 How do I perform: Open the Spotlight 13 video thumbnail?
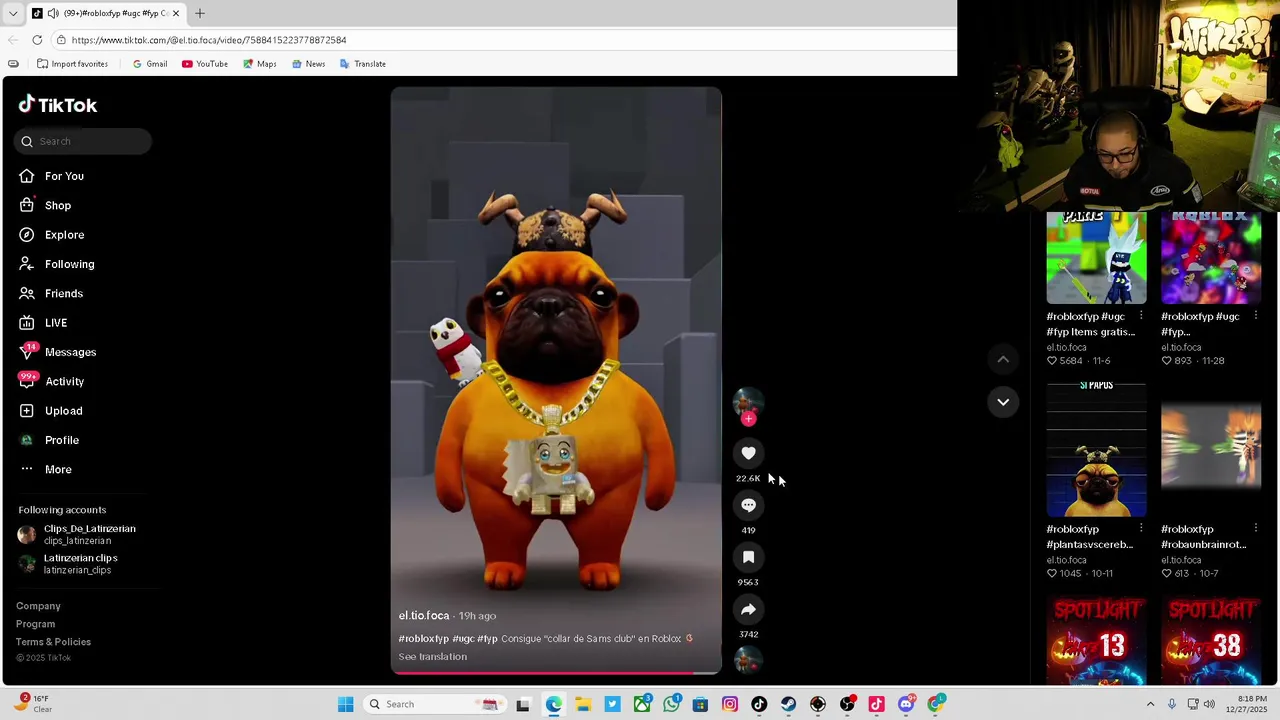pos(1096,640)
